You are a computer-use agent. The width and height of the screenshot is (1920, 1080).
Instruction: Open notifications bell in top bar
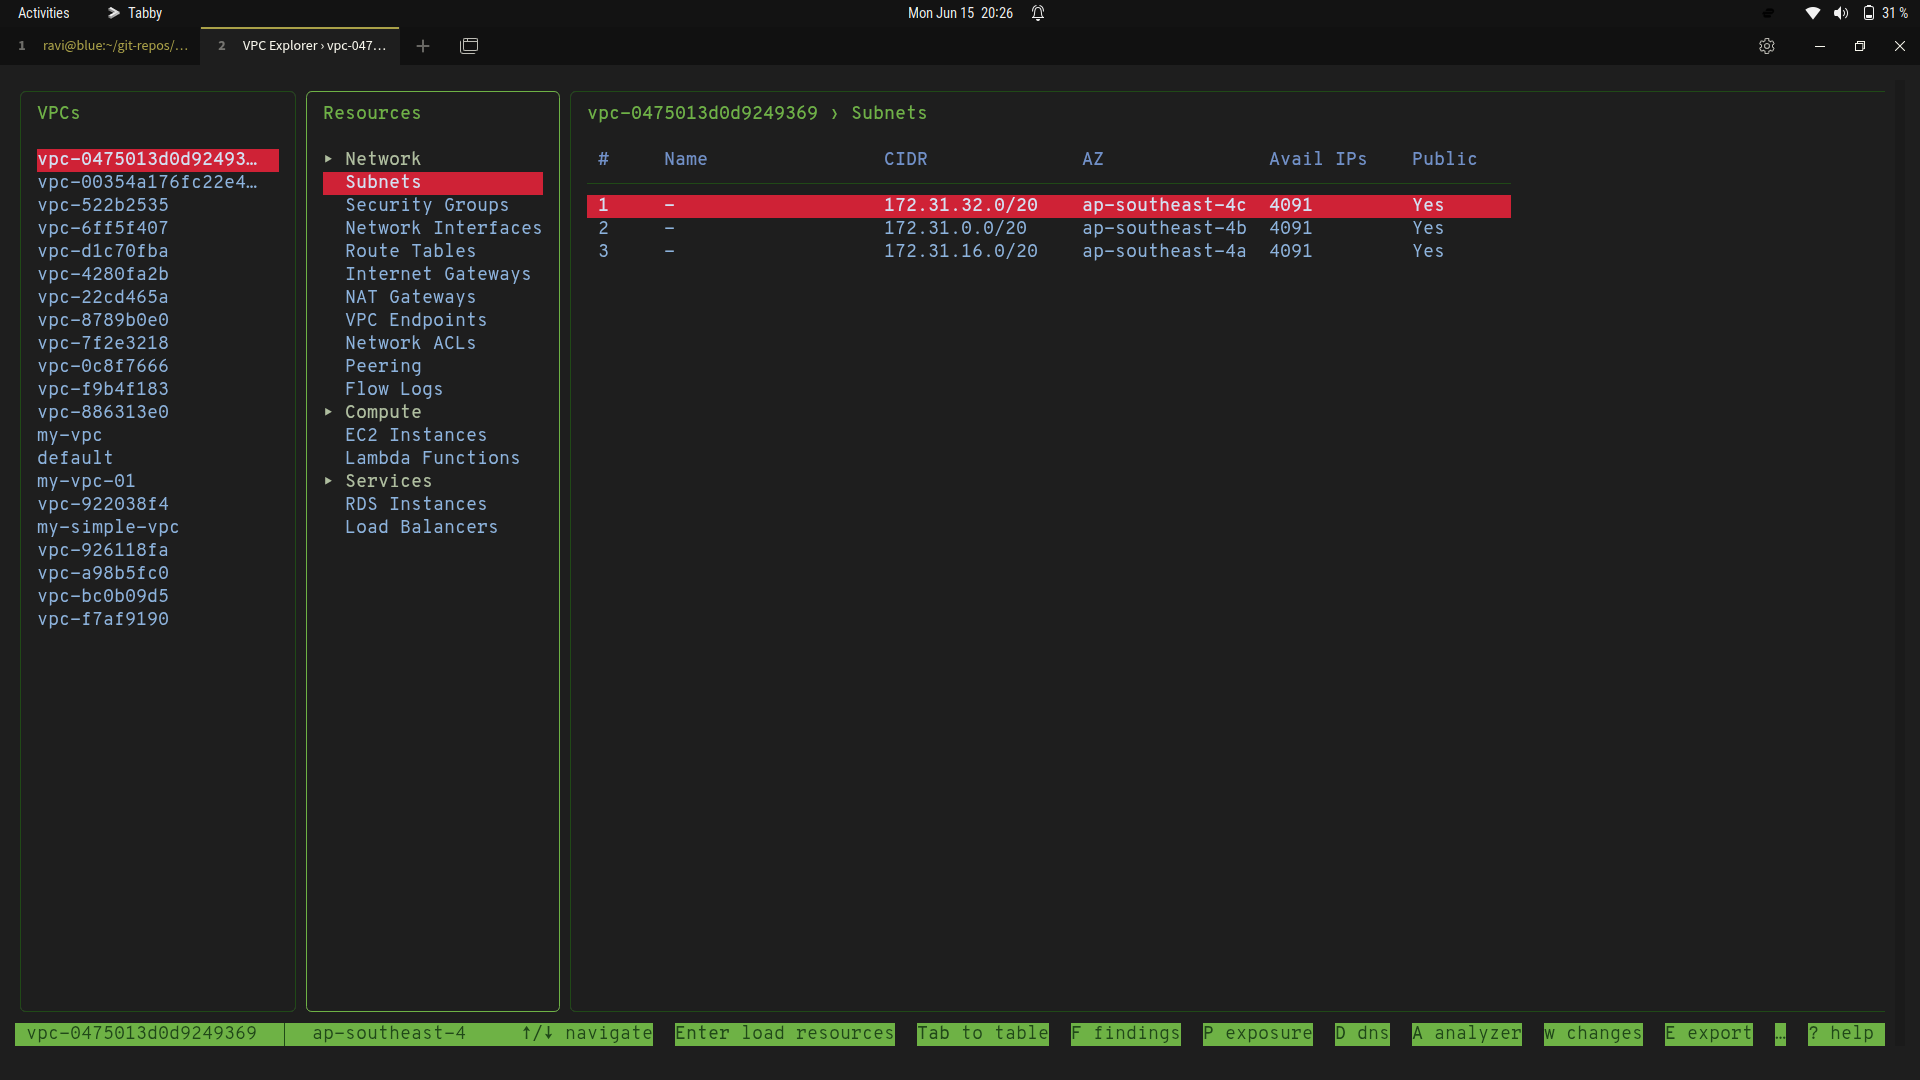[x=1038, y=13]
